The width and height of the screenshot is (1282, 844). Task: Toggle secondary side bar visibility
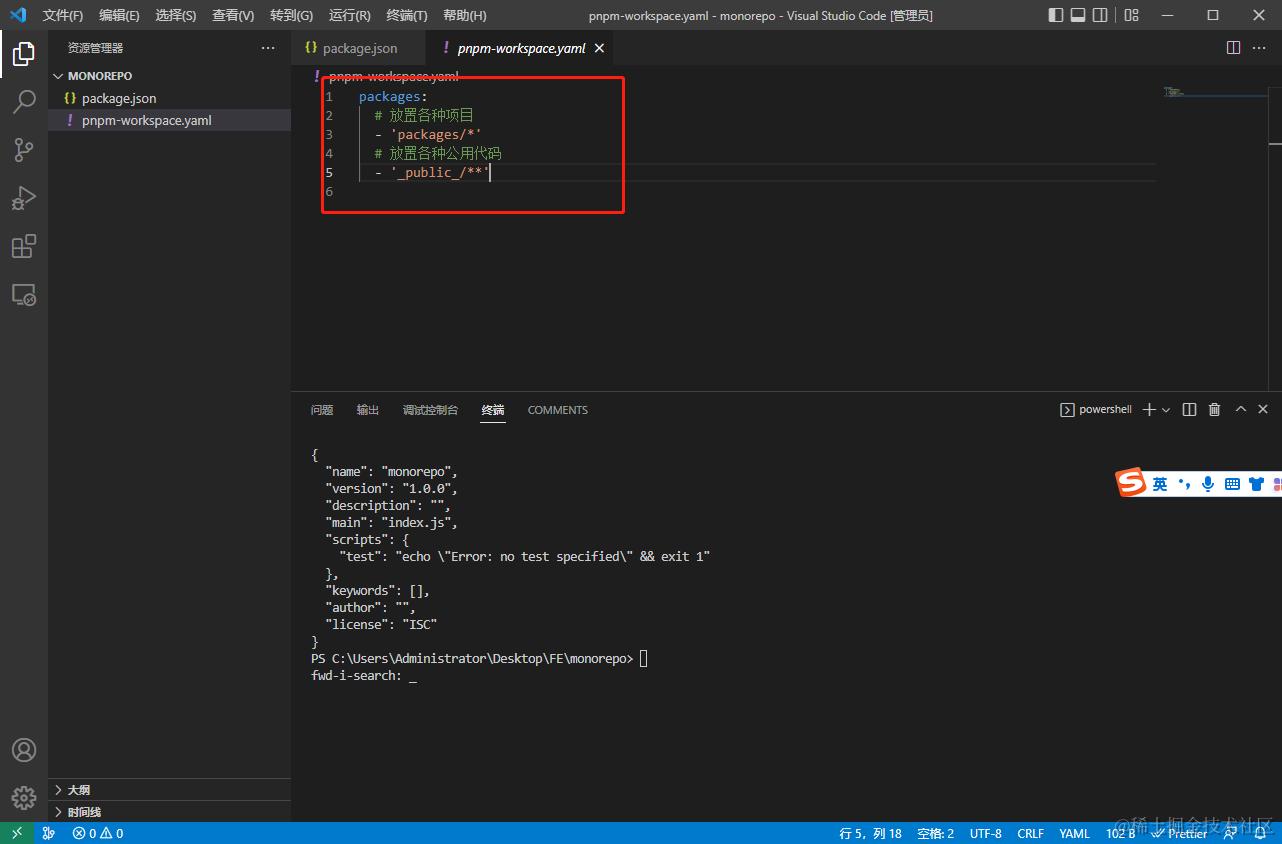click(x=1100, y=15)
